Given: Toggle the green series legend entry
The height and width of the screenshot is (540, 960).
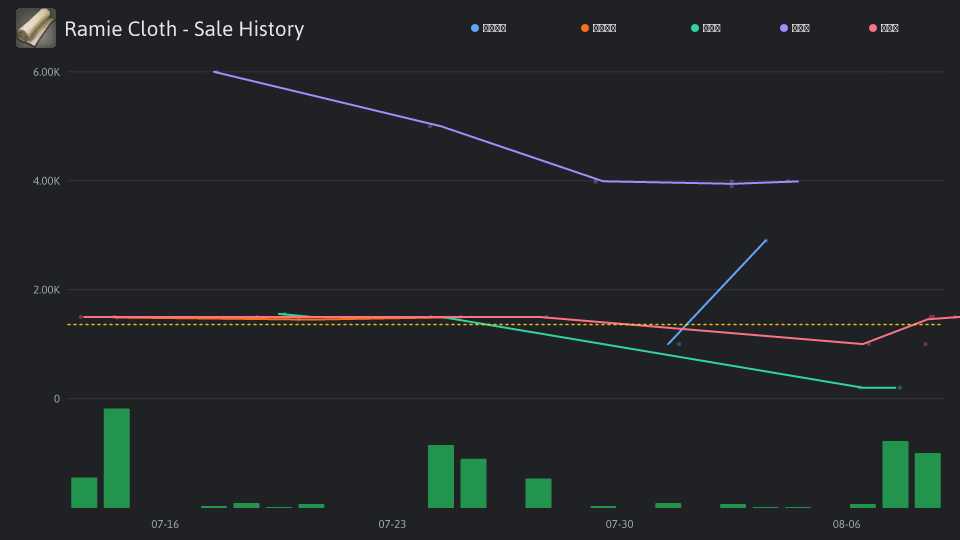Looking at the screenshot, I should pos(705,28).
